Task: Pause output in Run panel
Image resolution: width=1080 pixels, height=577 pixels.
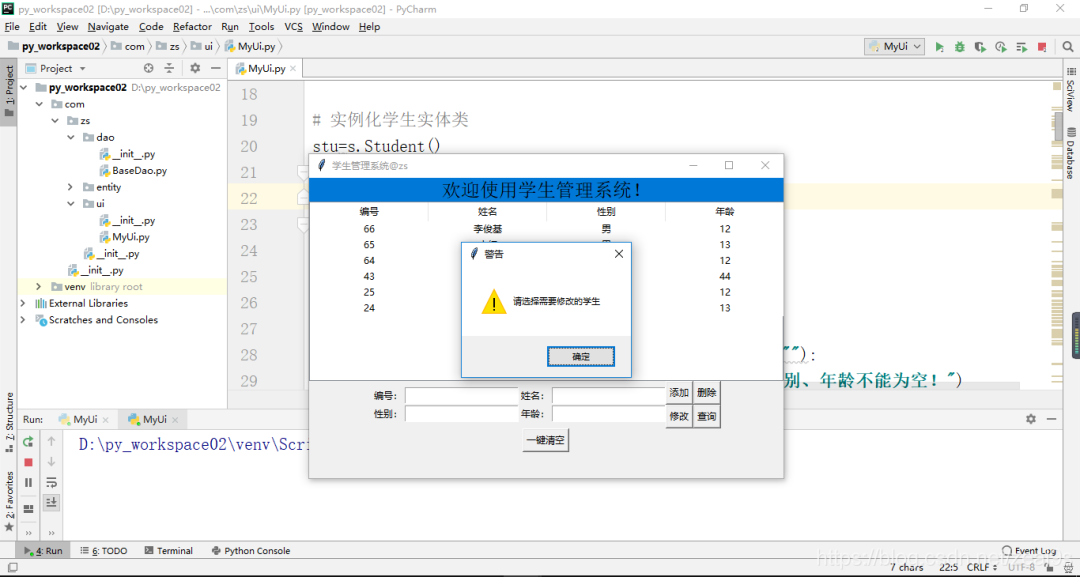Action: coord(28,483)
